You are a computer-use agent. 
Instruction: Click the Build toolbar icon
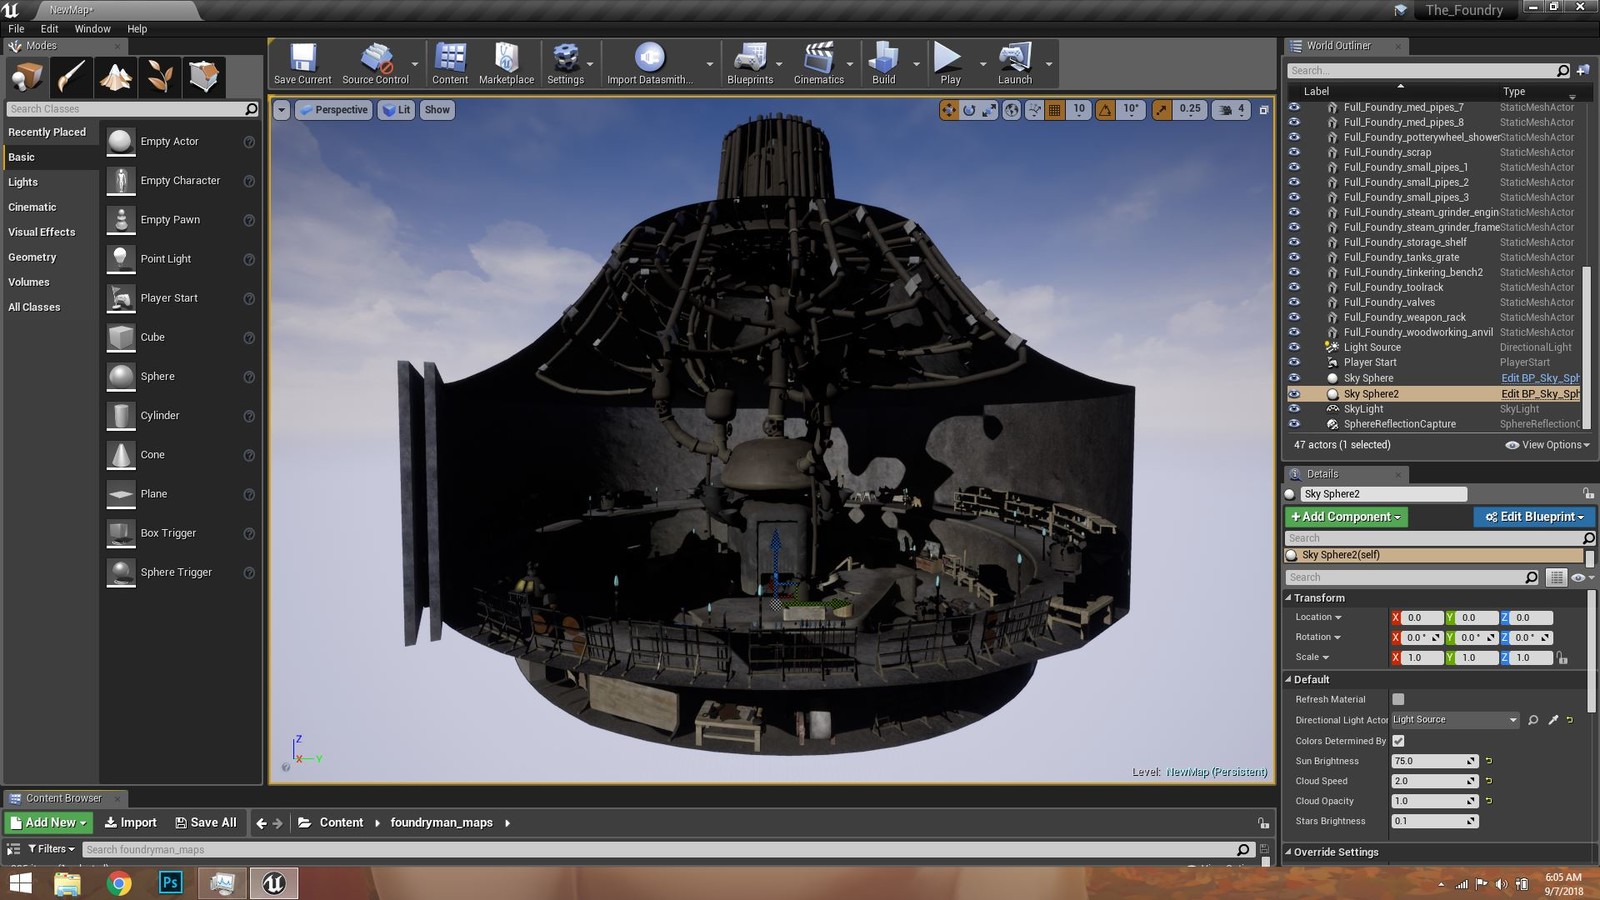pyautogui.click(x=884, y=57)
